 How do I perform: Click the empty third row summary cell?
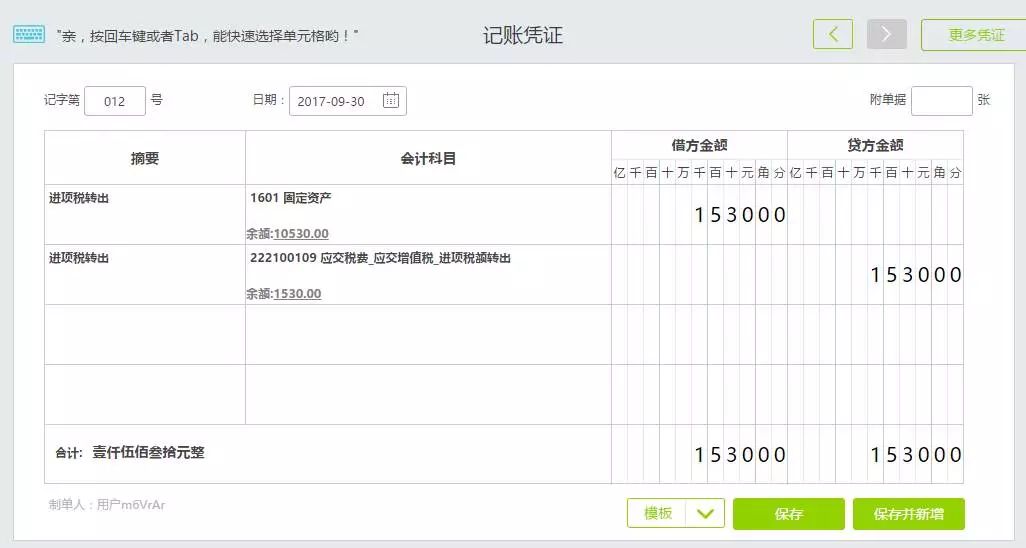[145, 334]
